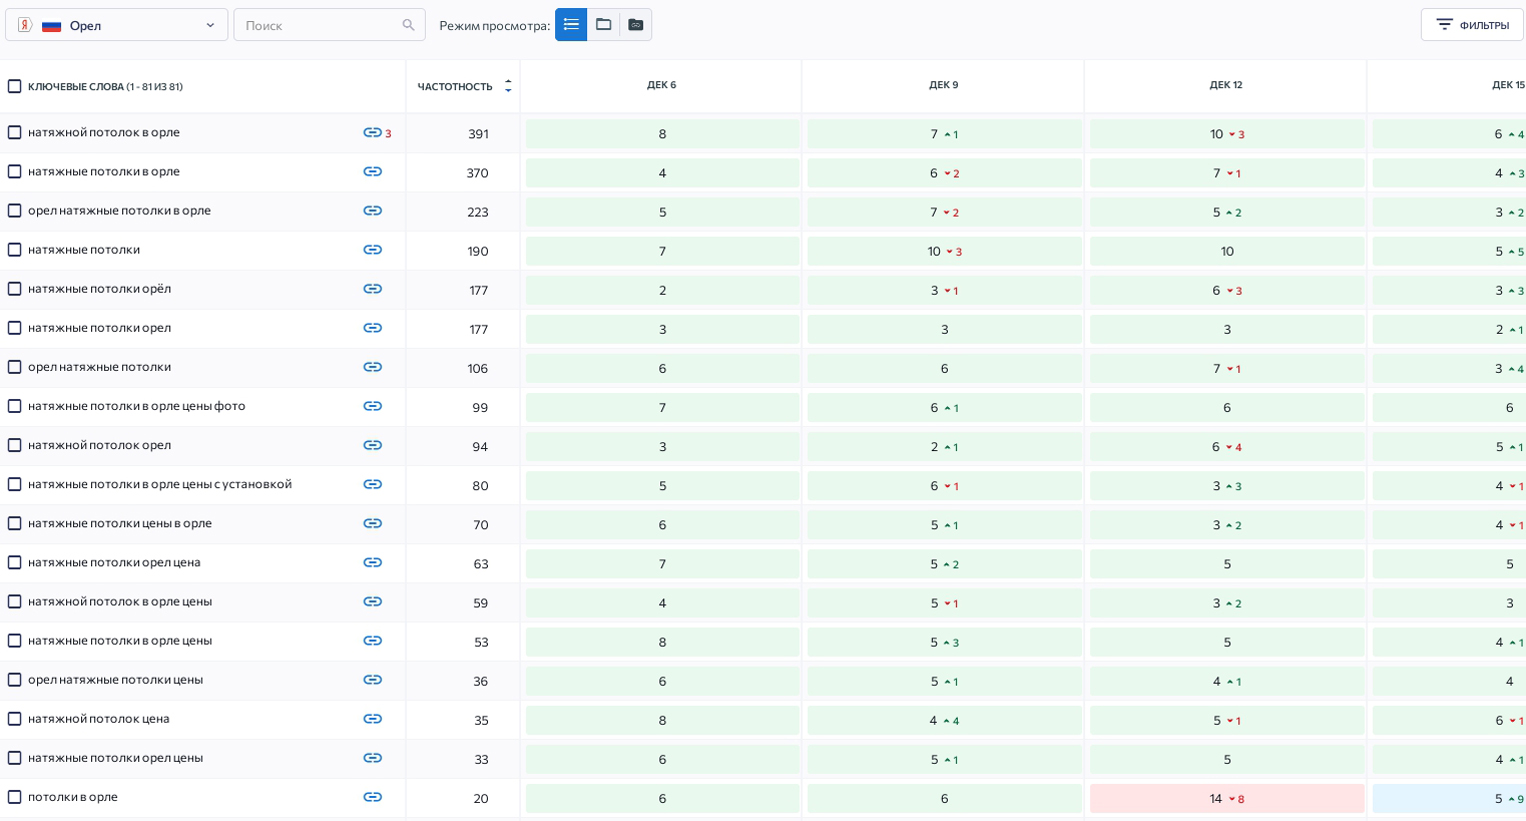The height and width of the screenshot is (821, 1526).
Task: Open link icon in 'натяжные потолки' row
Action: tap(372, 249)
